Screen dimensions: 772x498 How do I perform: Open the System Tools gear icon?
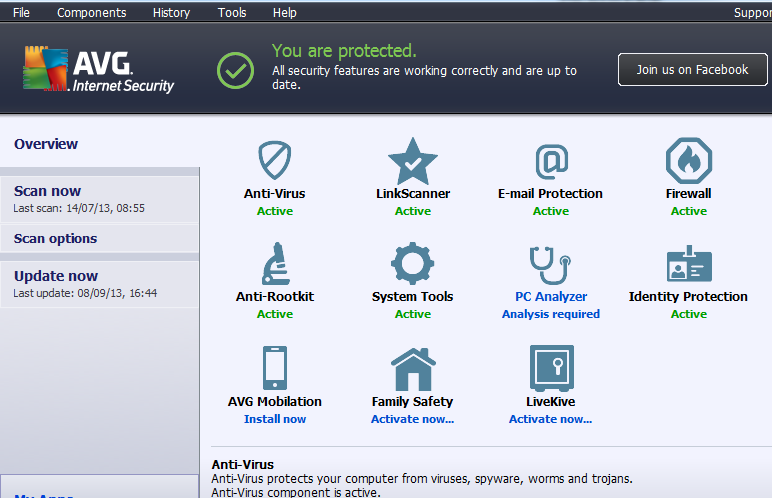tap(413, 264)
